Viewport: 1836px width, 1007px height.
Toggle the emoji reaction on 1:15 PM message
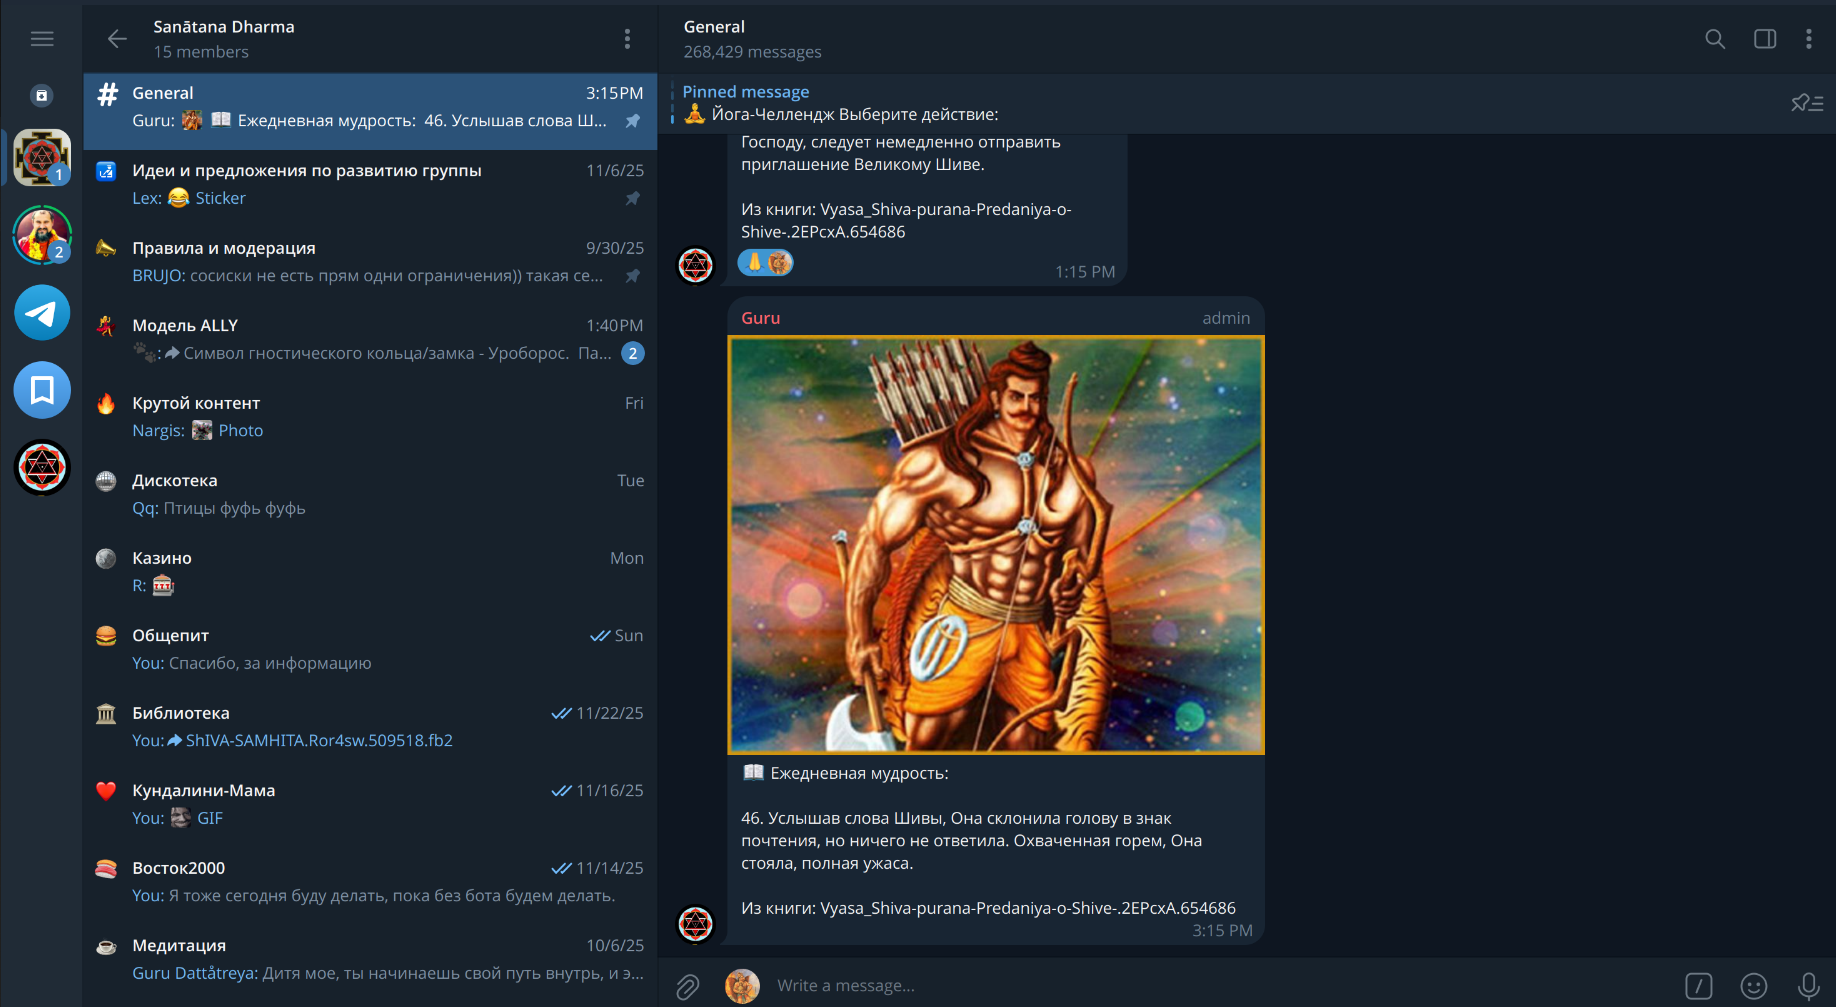[x=765, y=263]
